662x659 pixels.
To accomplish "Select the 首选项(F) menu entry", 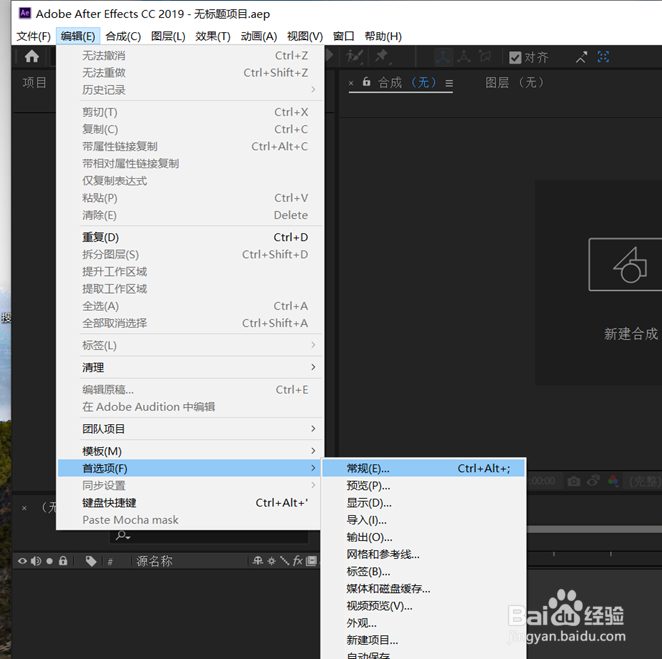I will (x=190, y=468).
